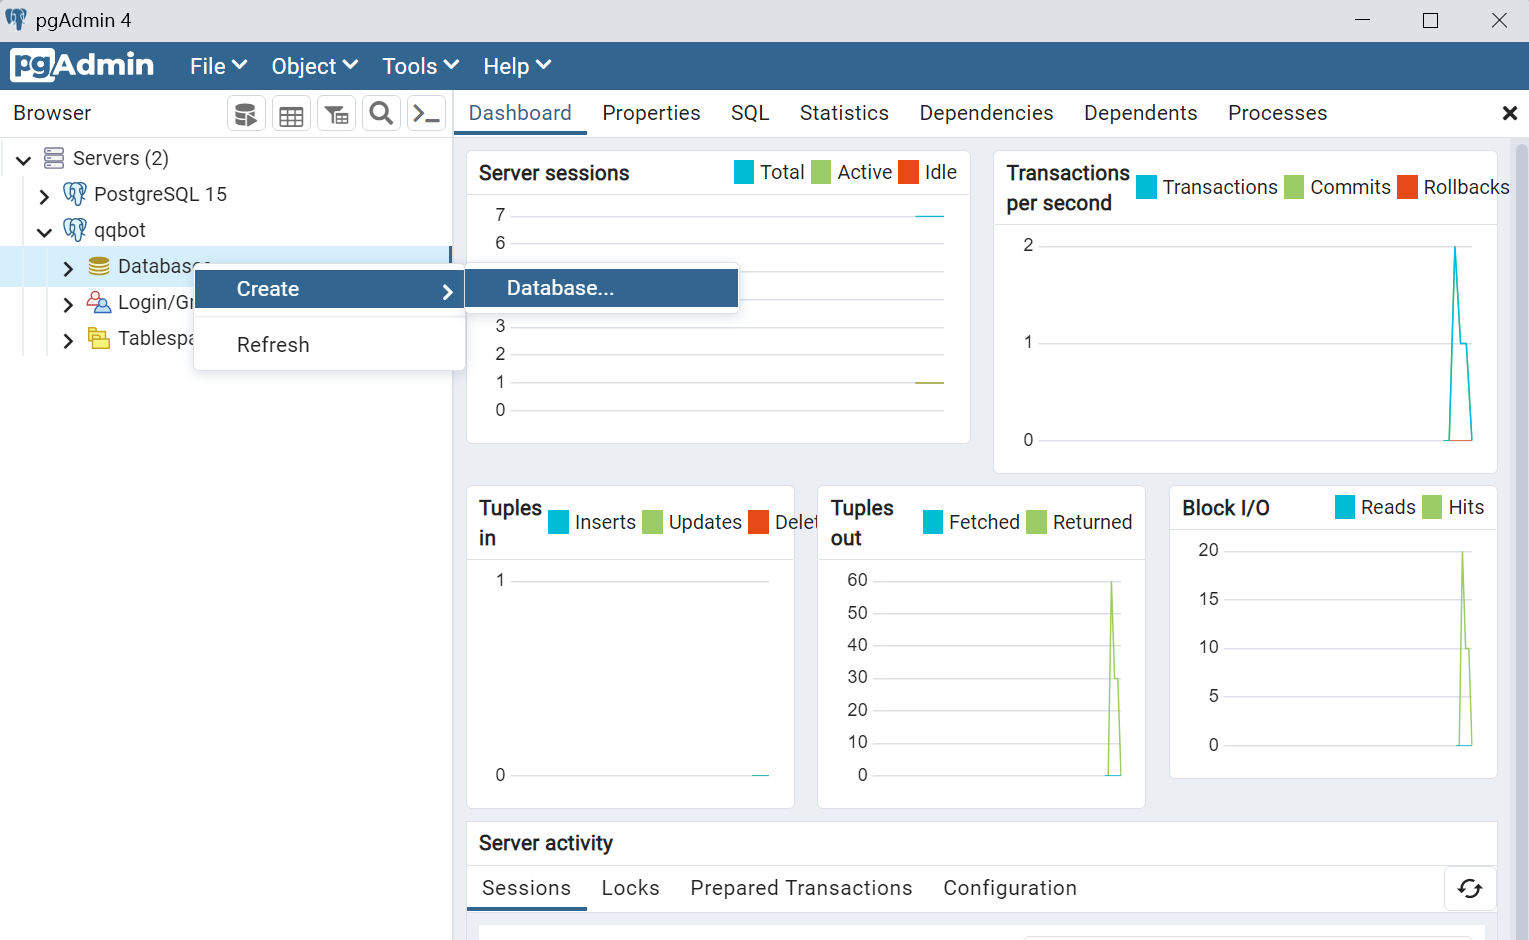Maximize the pgAdmin 4 window
Image resolution: width=1529 pixels, height=940 pixels.
point(1430,20)
